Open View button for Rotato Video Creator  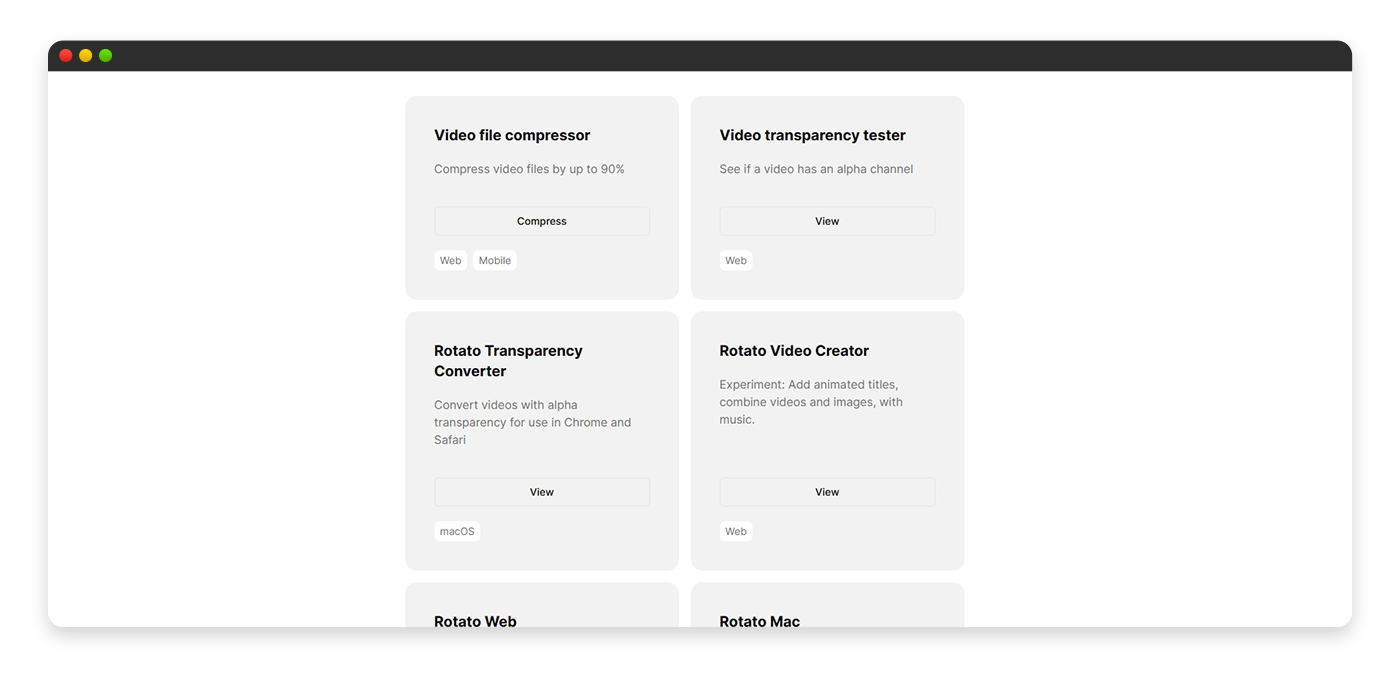827,492
